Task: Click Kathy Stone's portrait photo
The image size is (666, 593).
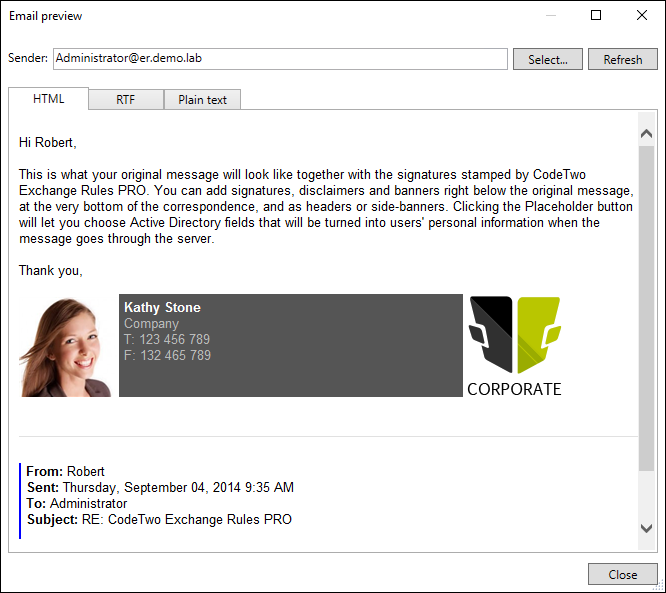Action: point(65,347)
